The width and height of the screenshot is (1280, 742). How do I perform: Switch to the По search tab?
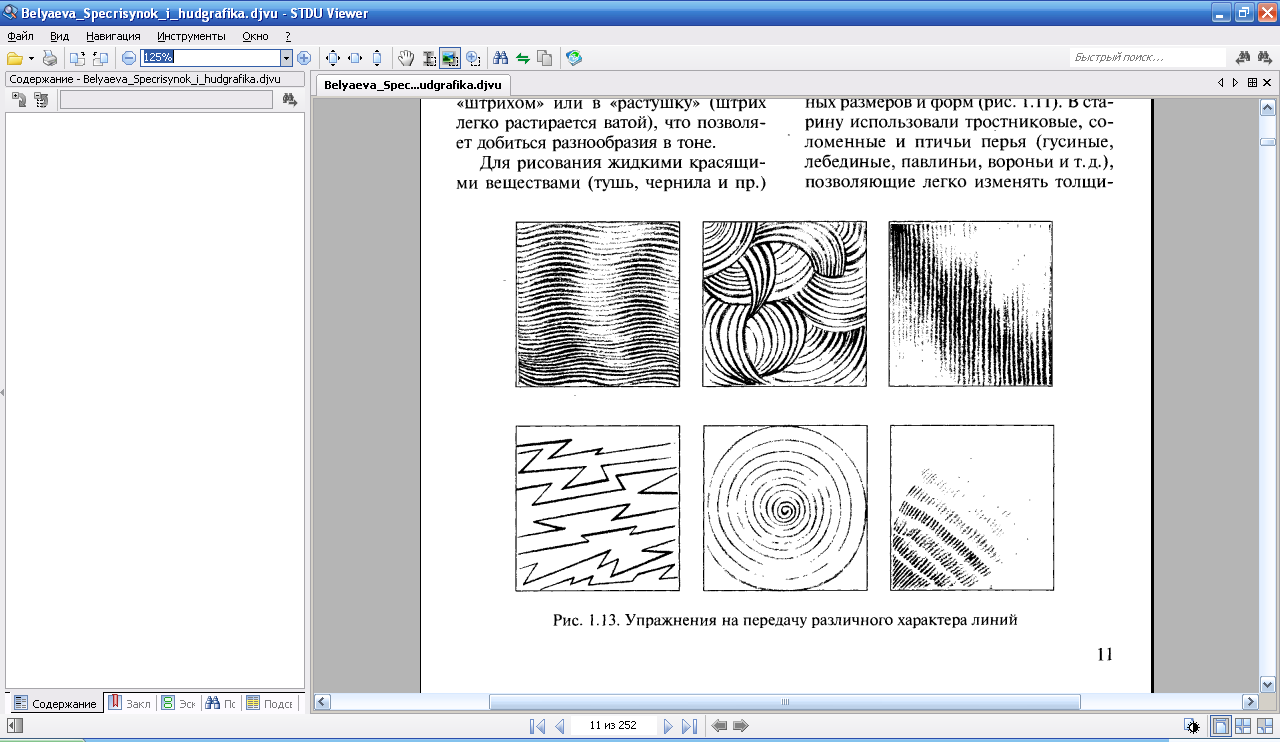click(221, 703)
